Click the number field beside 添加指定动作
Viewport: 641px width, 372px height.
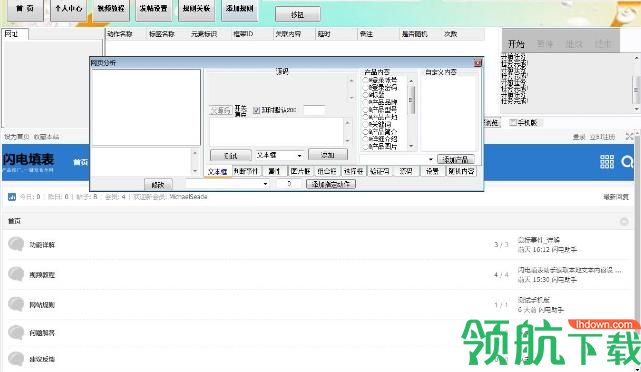click(x=289, y=184)
